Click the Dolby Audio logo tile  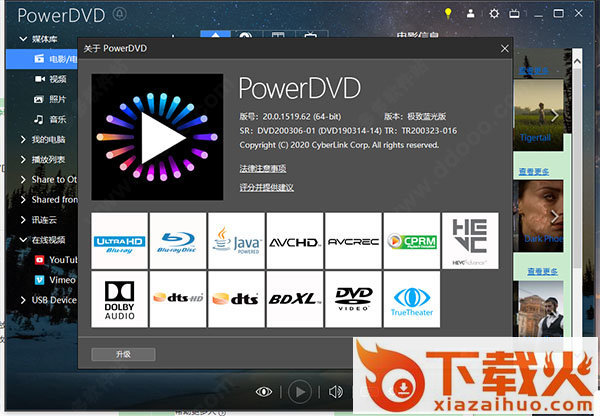coord(119,299)
